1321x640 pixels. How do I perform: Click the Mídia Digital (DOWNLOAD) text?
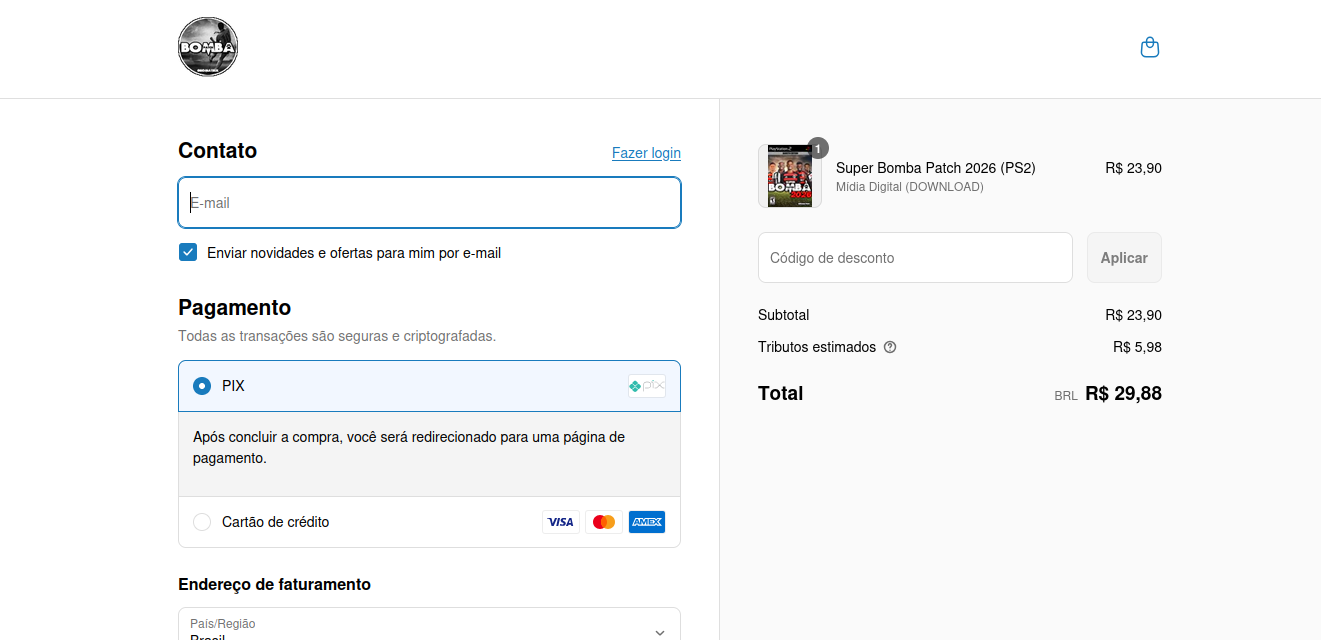click(x=910, y=187)
